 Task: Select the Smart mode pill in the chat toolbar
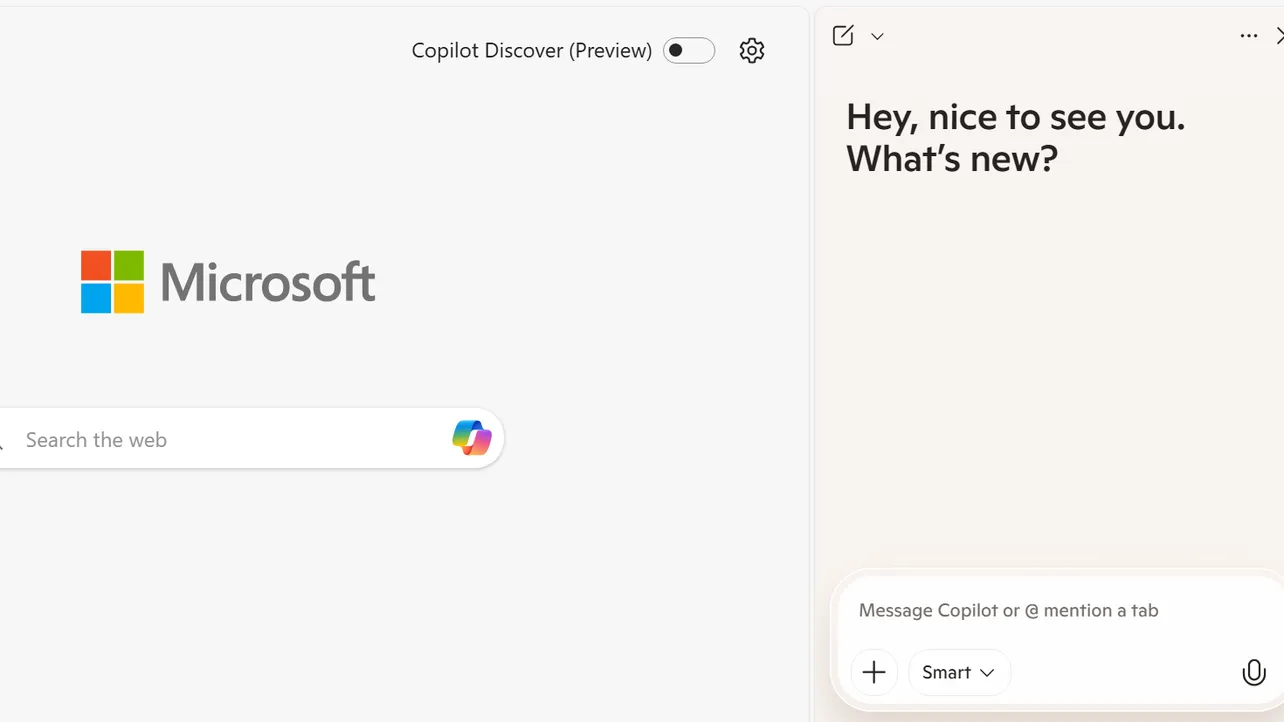(958, 672)
